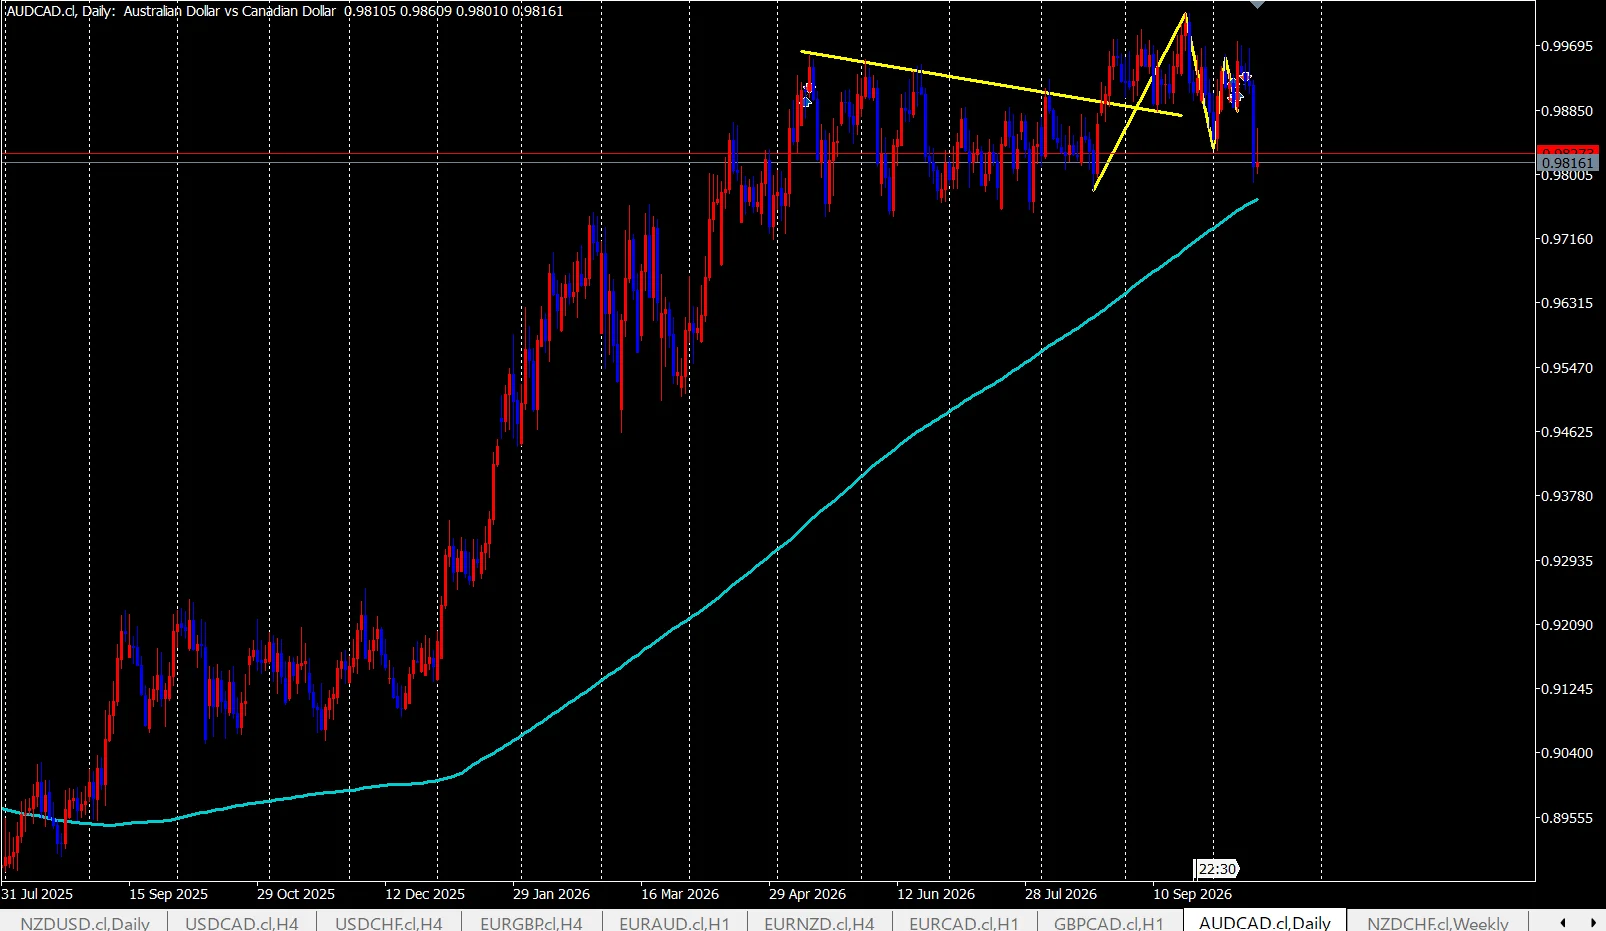1606x931 pixels.
Task: Click the 0.92935 price scale value
Action: point(1567,561)
